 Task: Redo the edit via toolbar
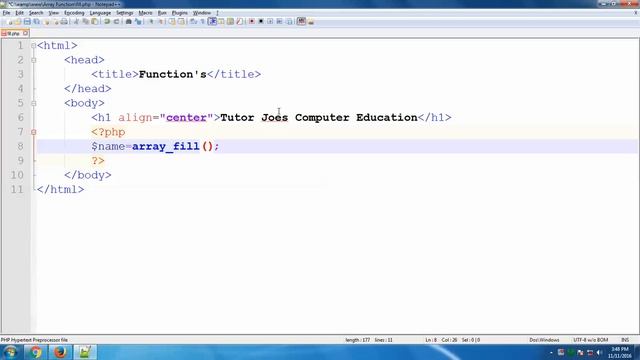point(116,21)
